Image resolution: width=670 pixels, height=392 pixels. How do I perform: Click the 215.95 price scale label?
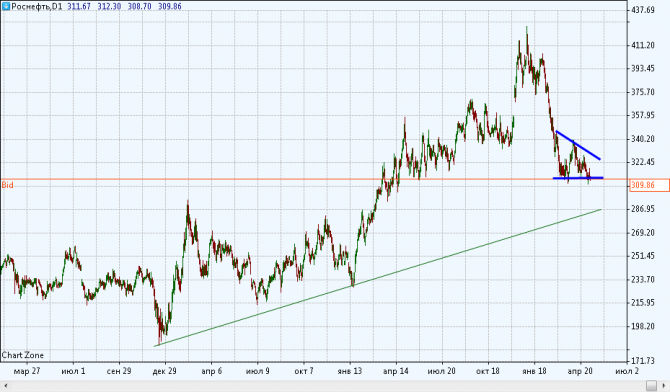click(x=643, y=303)
